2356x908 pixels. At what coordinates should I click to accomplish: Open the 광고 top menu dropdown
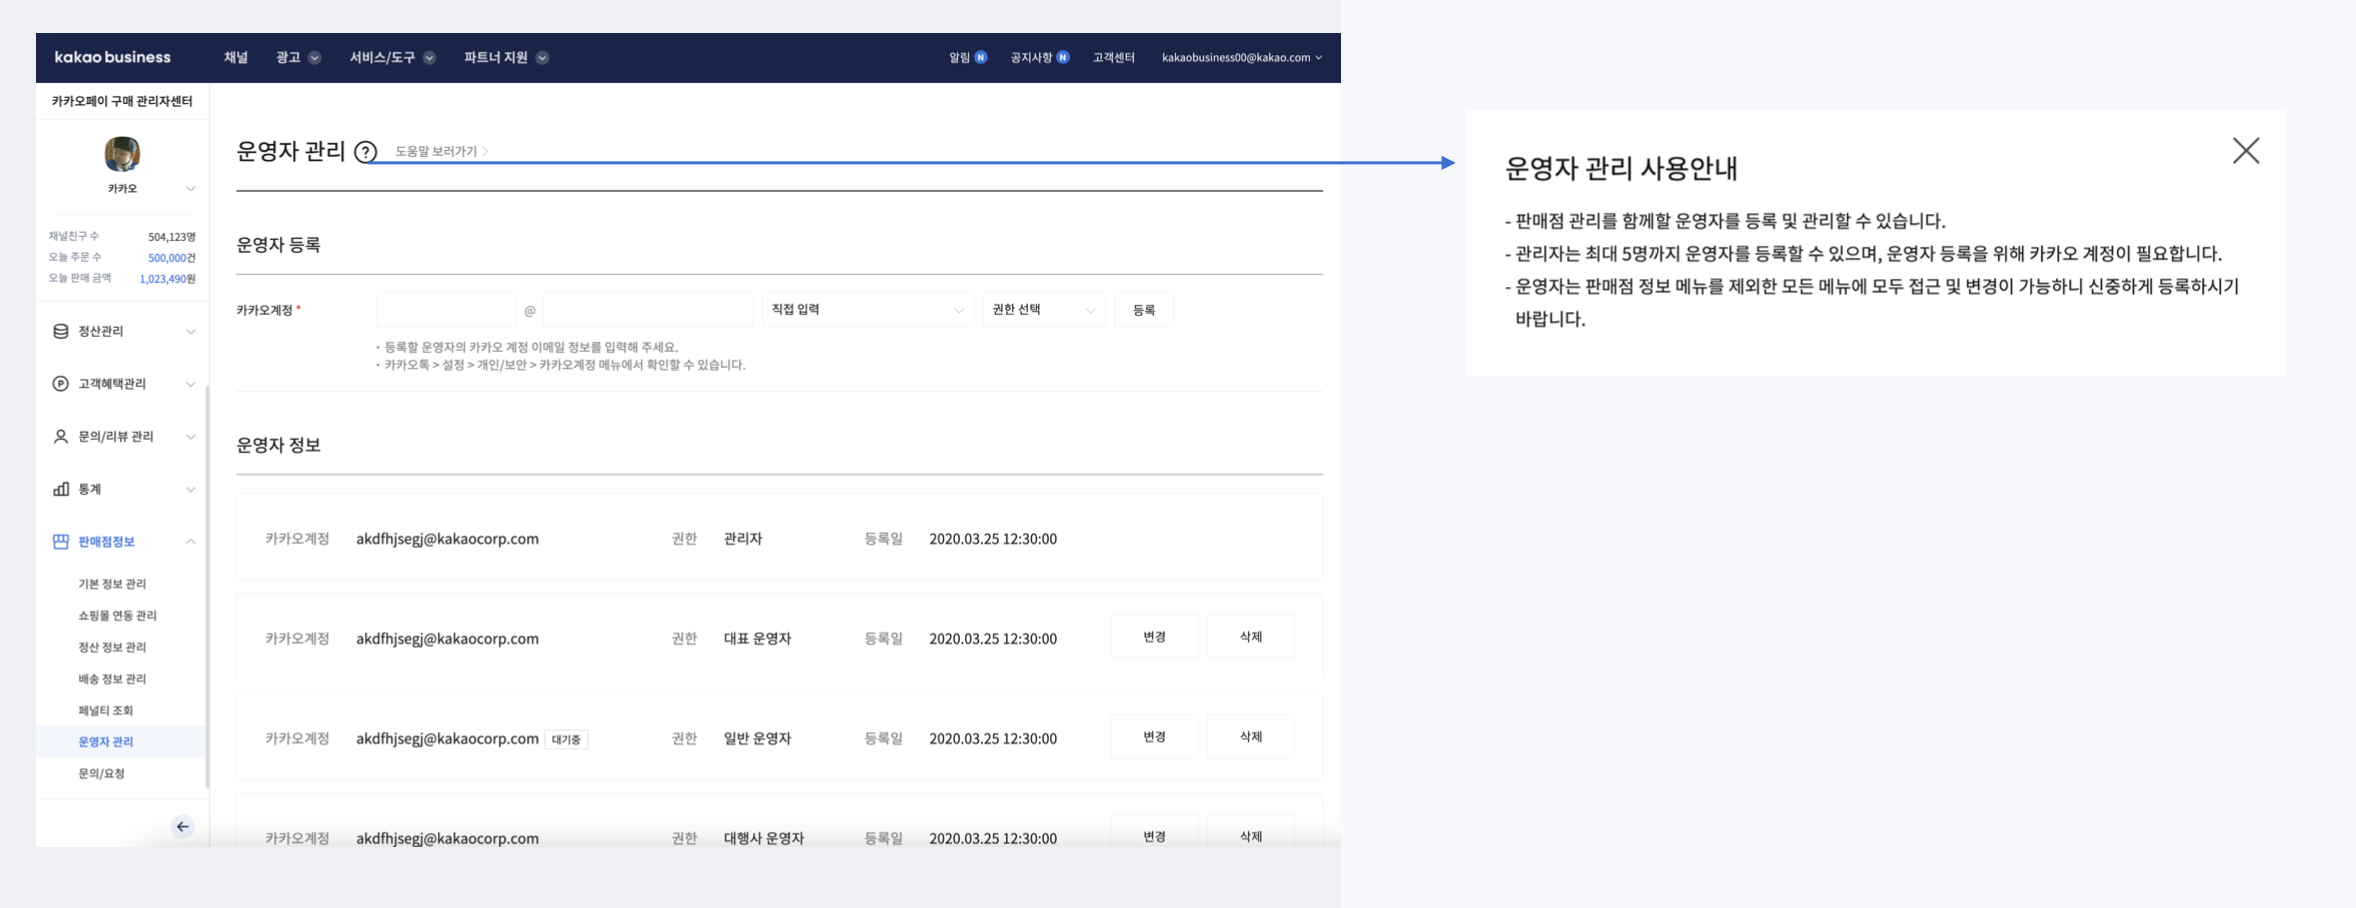click(298, 57)
